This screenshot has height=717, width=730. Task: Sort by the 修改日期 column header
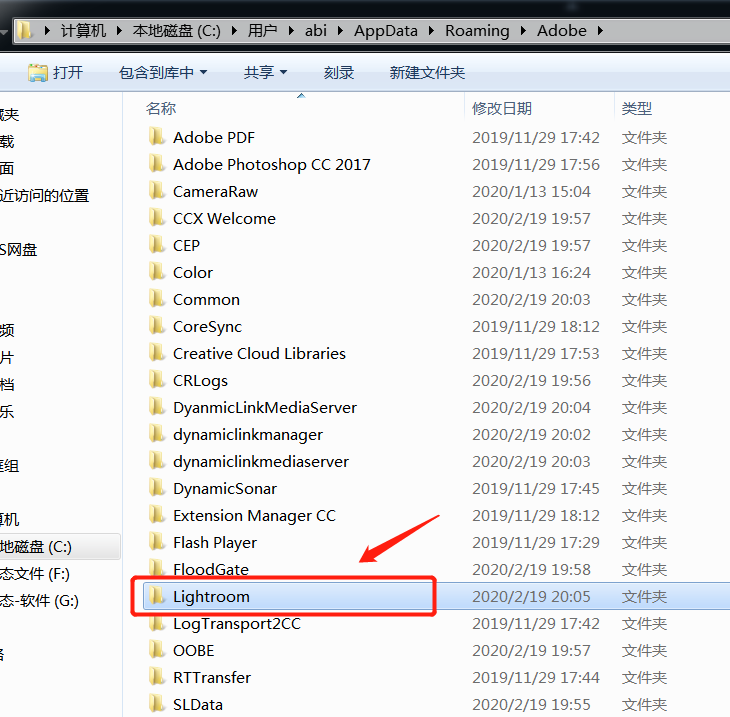(x=501, y=108)
